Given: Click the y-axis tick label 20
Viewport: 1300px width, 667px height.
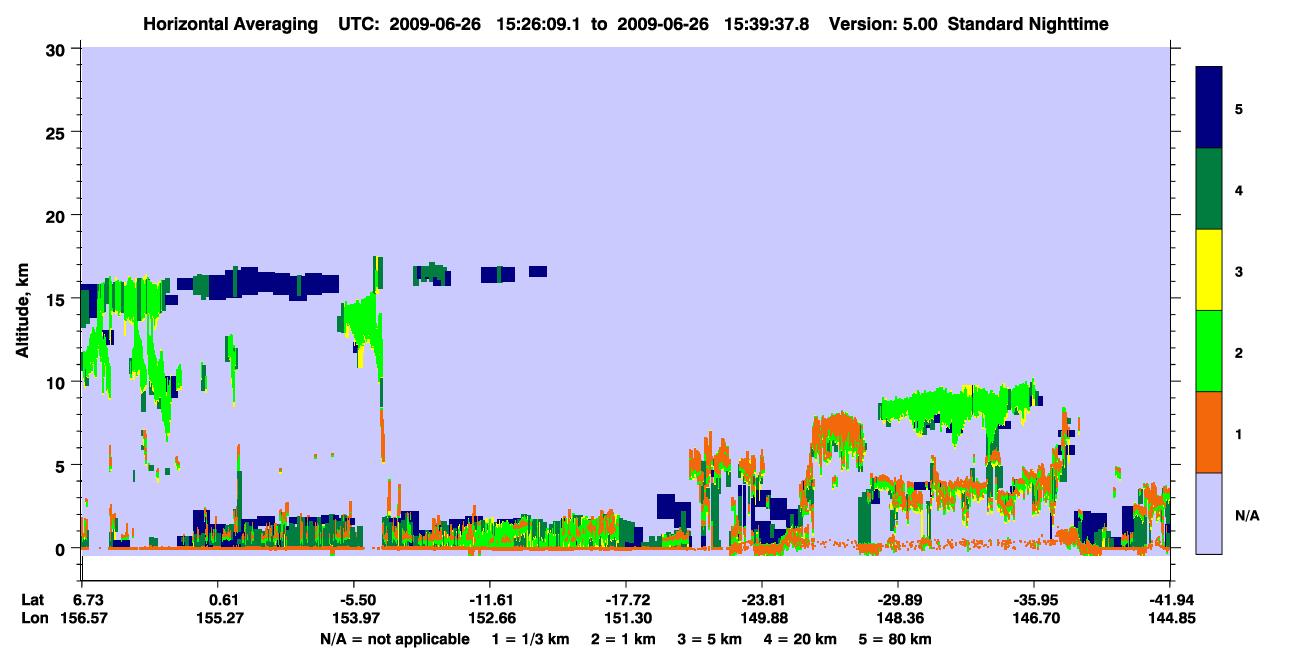Looking at the screenshot, I should (58, 216).
